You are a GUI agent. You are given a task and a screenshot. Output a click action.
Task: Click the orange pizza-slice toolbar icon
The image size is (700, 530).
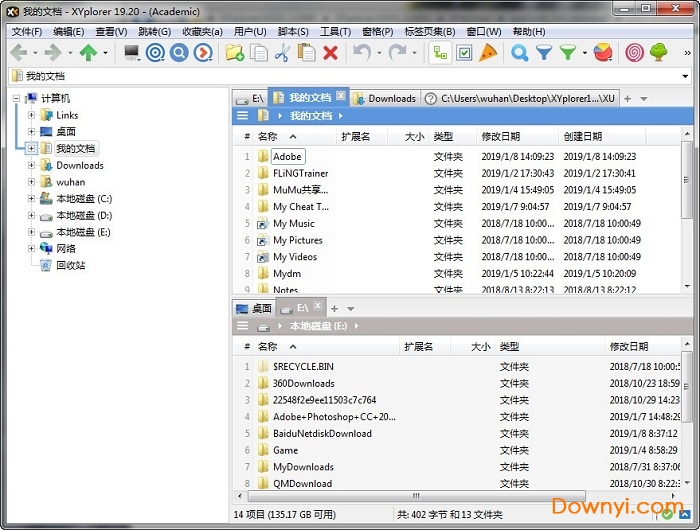tap(488, 53)
